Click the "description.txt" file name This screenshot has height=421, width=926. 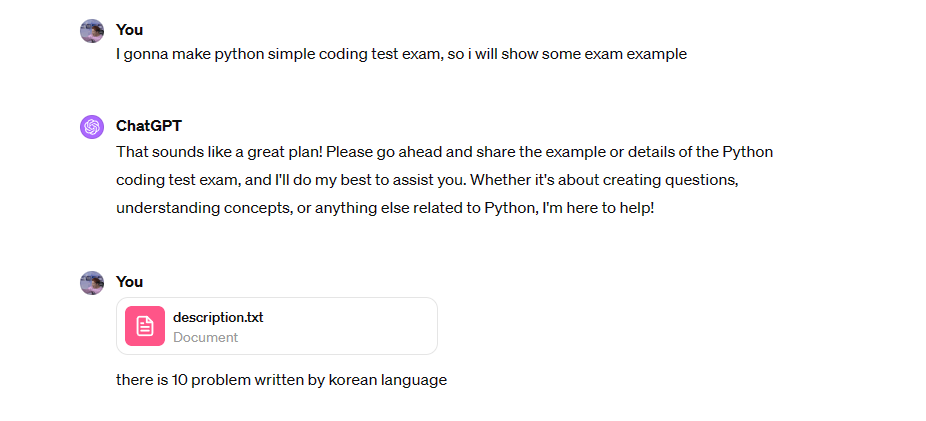[218, 317]
